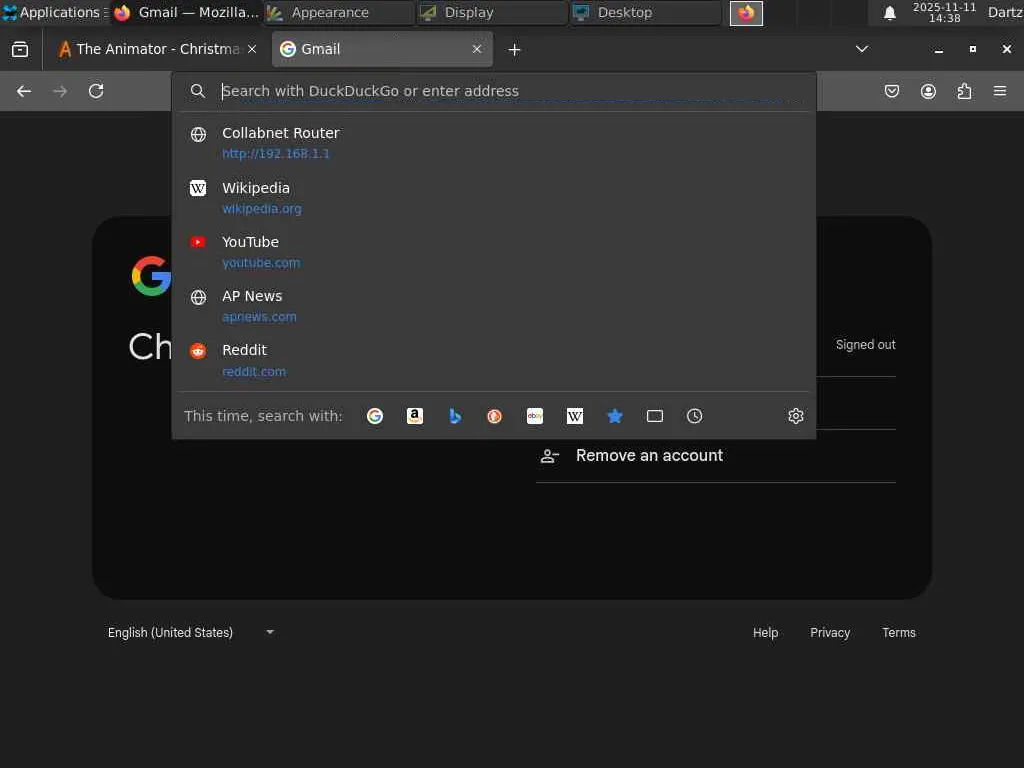
Task: Open the Extensions puzzle icon
Action: tap(964, 91)
